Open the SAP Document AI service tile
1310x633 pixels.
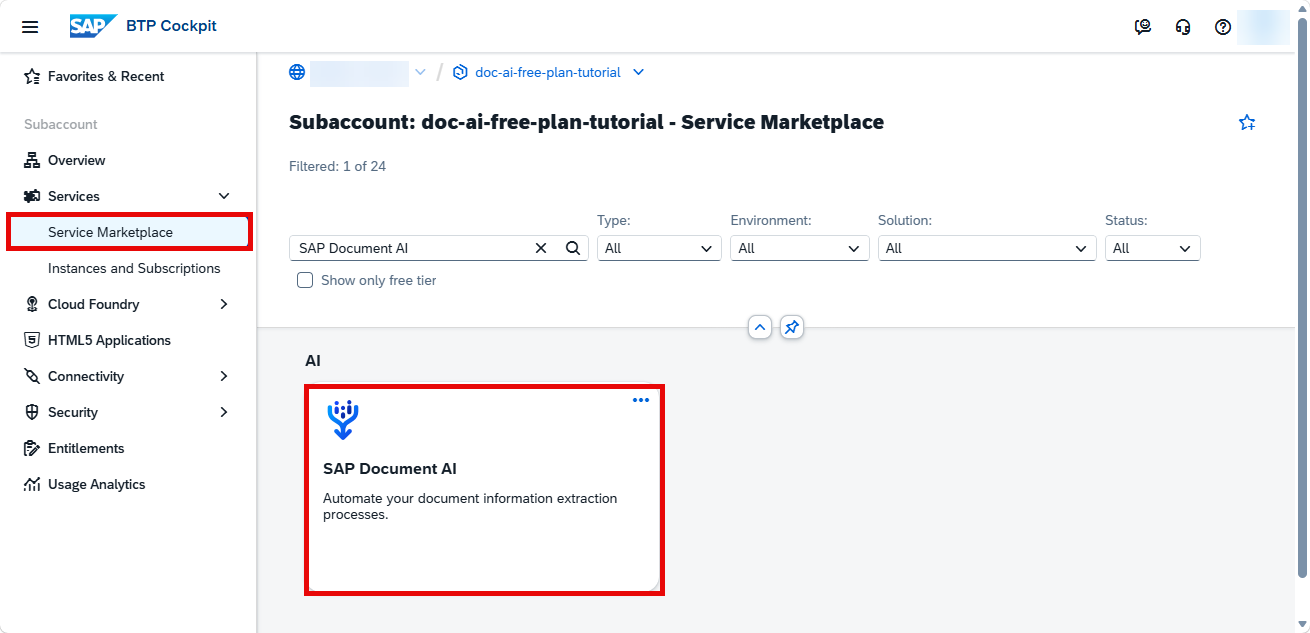[484, 490]
